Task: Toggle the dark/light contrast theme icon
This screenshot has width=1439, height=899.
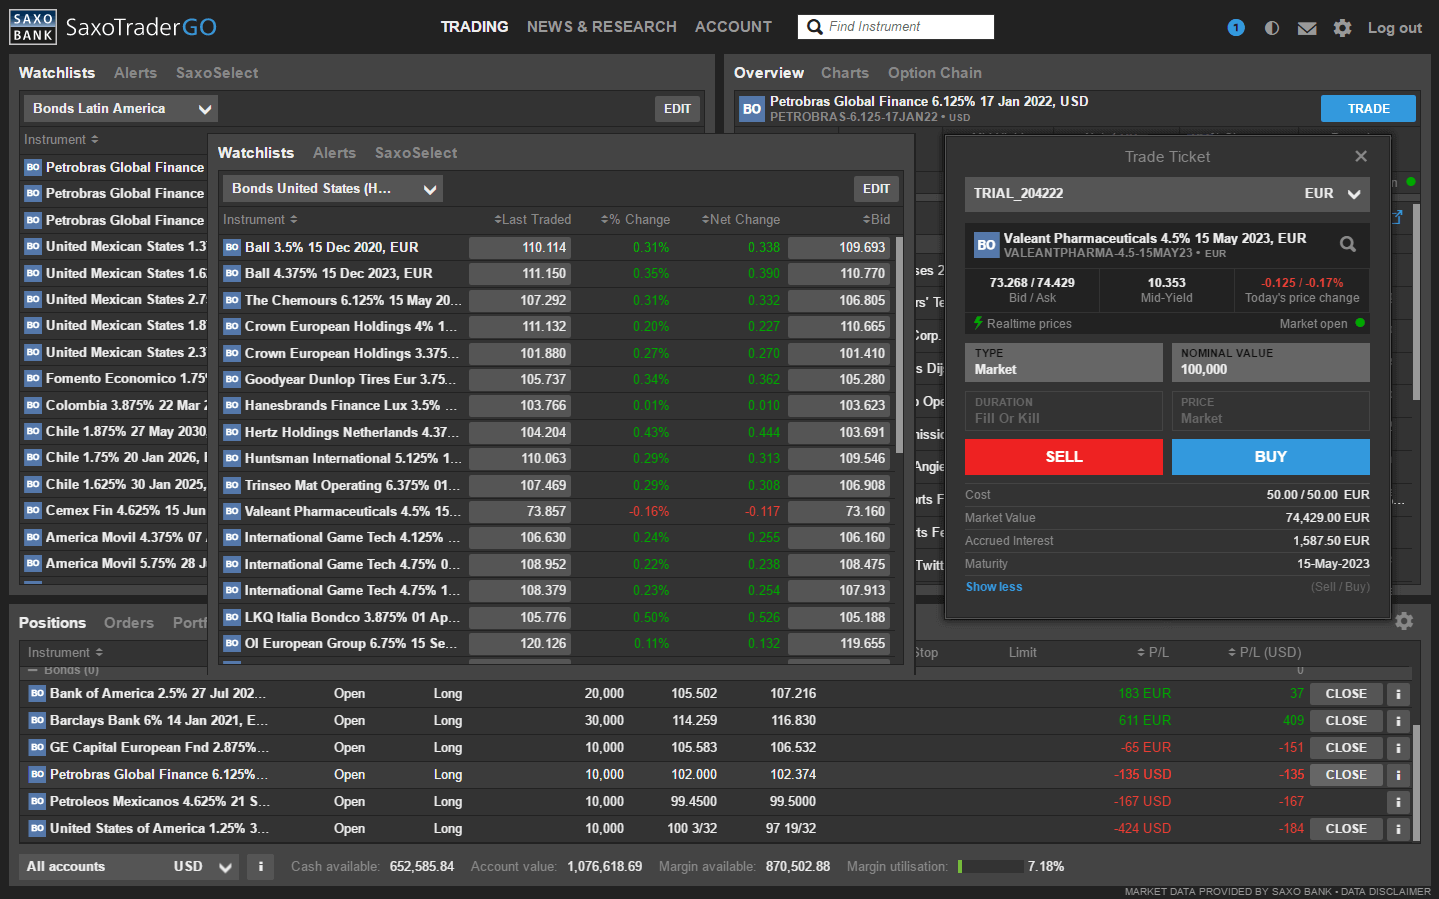Action: pyautogui.click(x=1272, y=28)
